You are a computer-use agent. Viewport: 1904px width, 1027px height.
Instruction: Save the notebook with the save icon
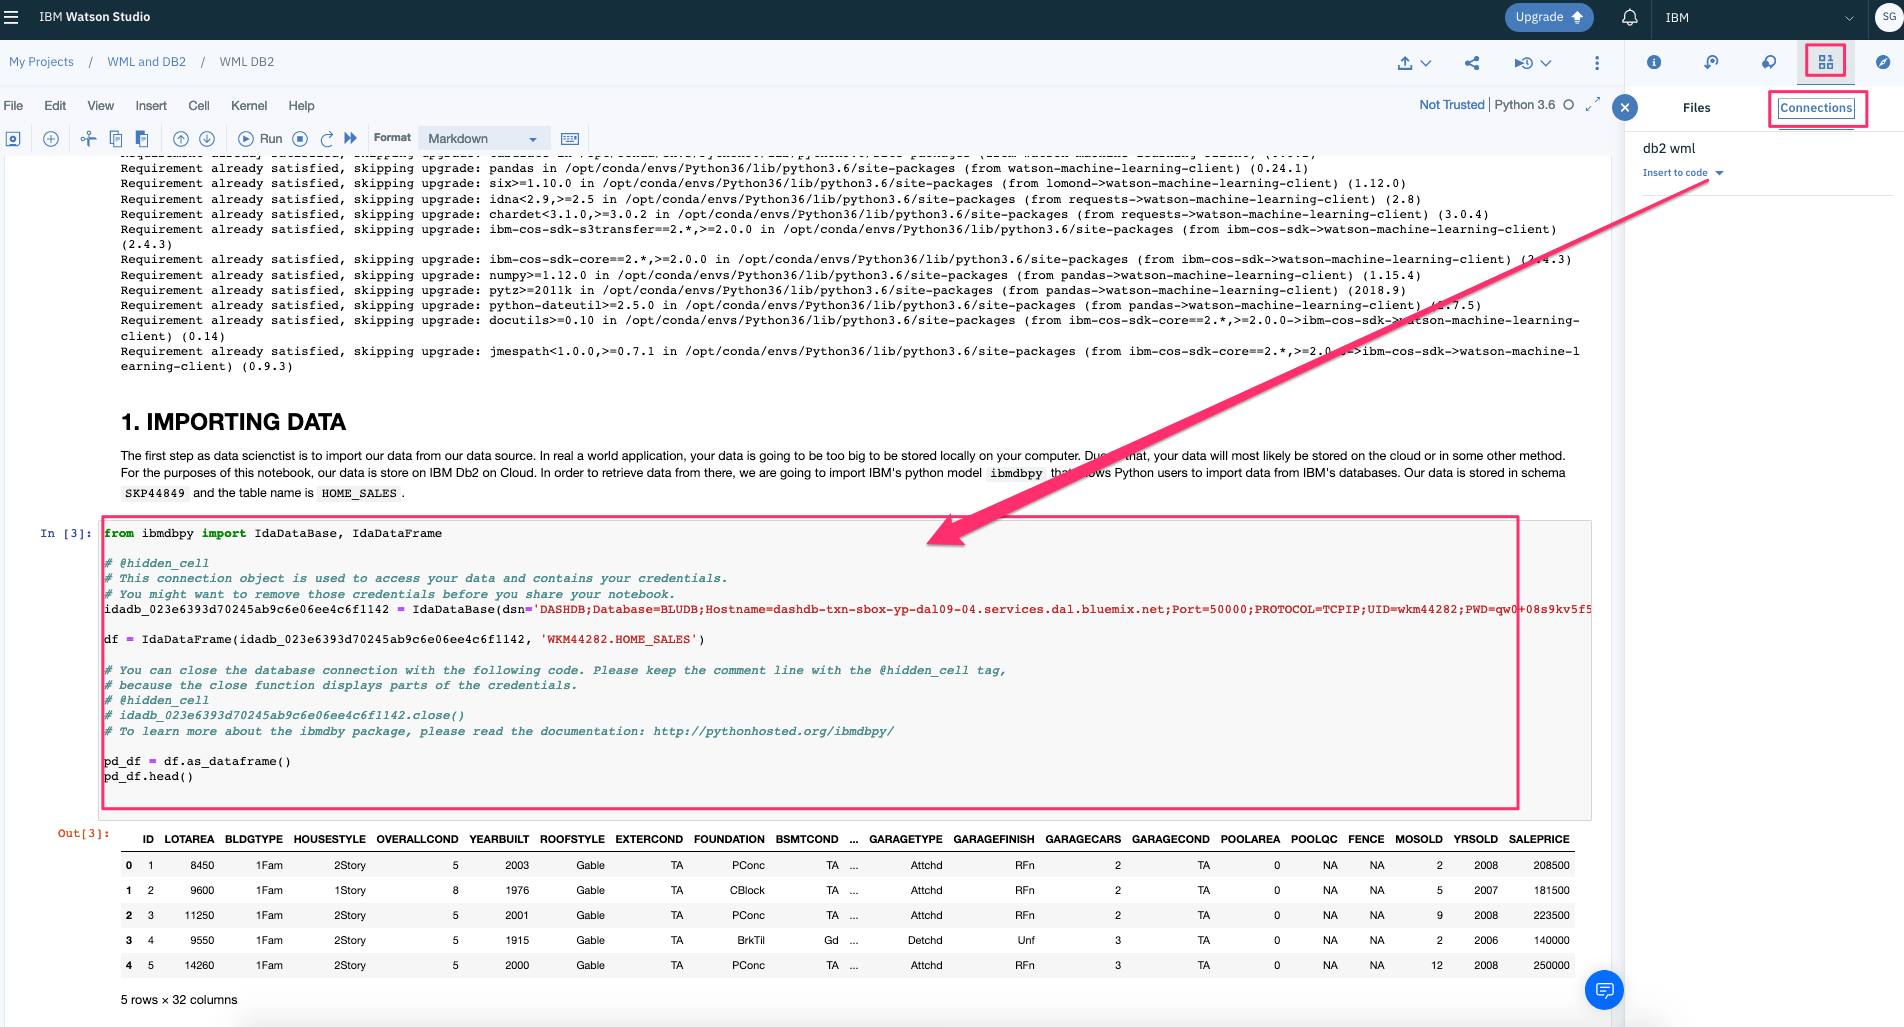[x=14, y=139]
